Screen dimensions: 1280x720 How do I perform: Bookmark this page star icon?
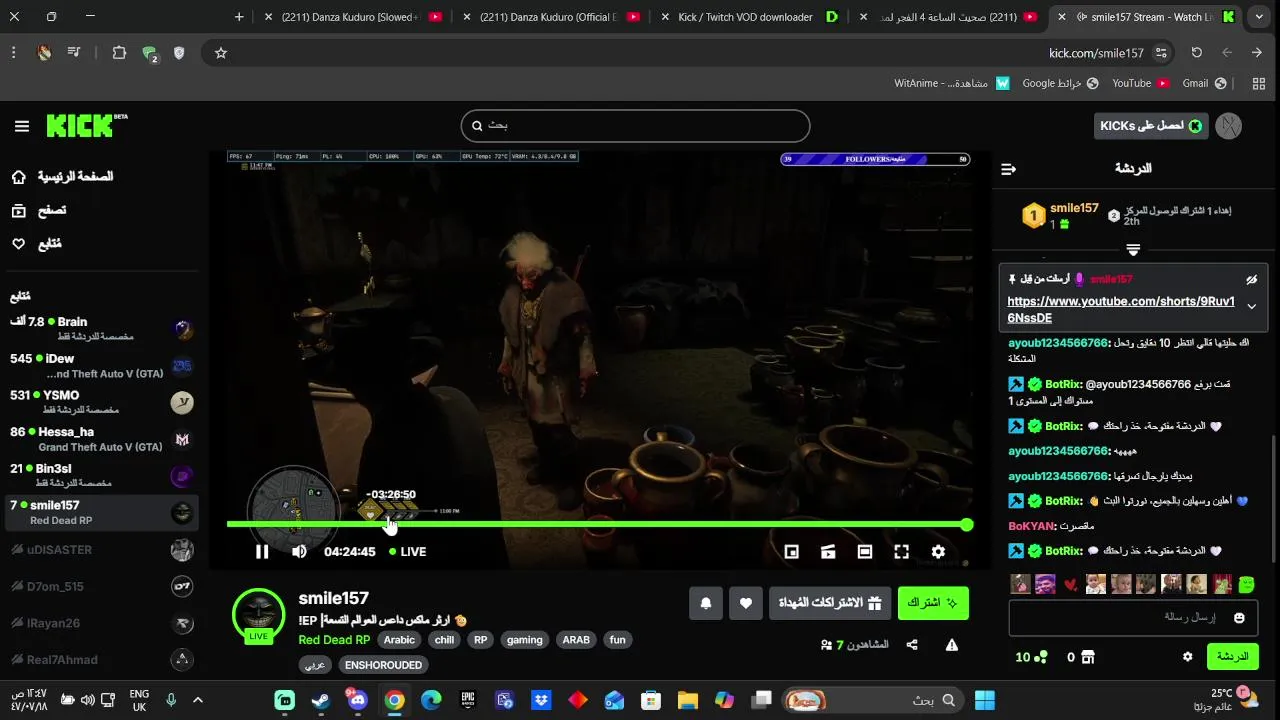[221, 53]
